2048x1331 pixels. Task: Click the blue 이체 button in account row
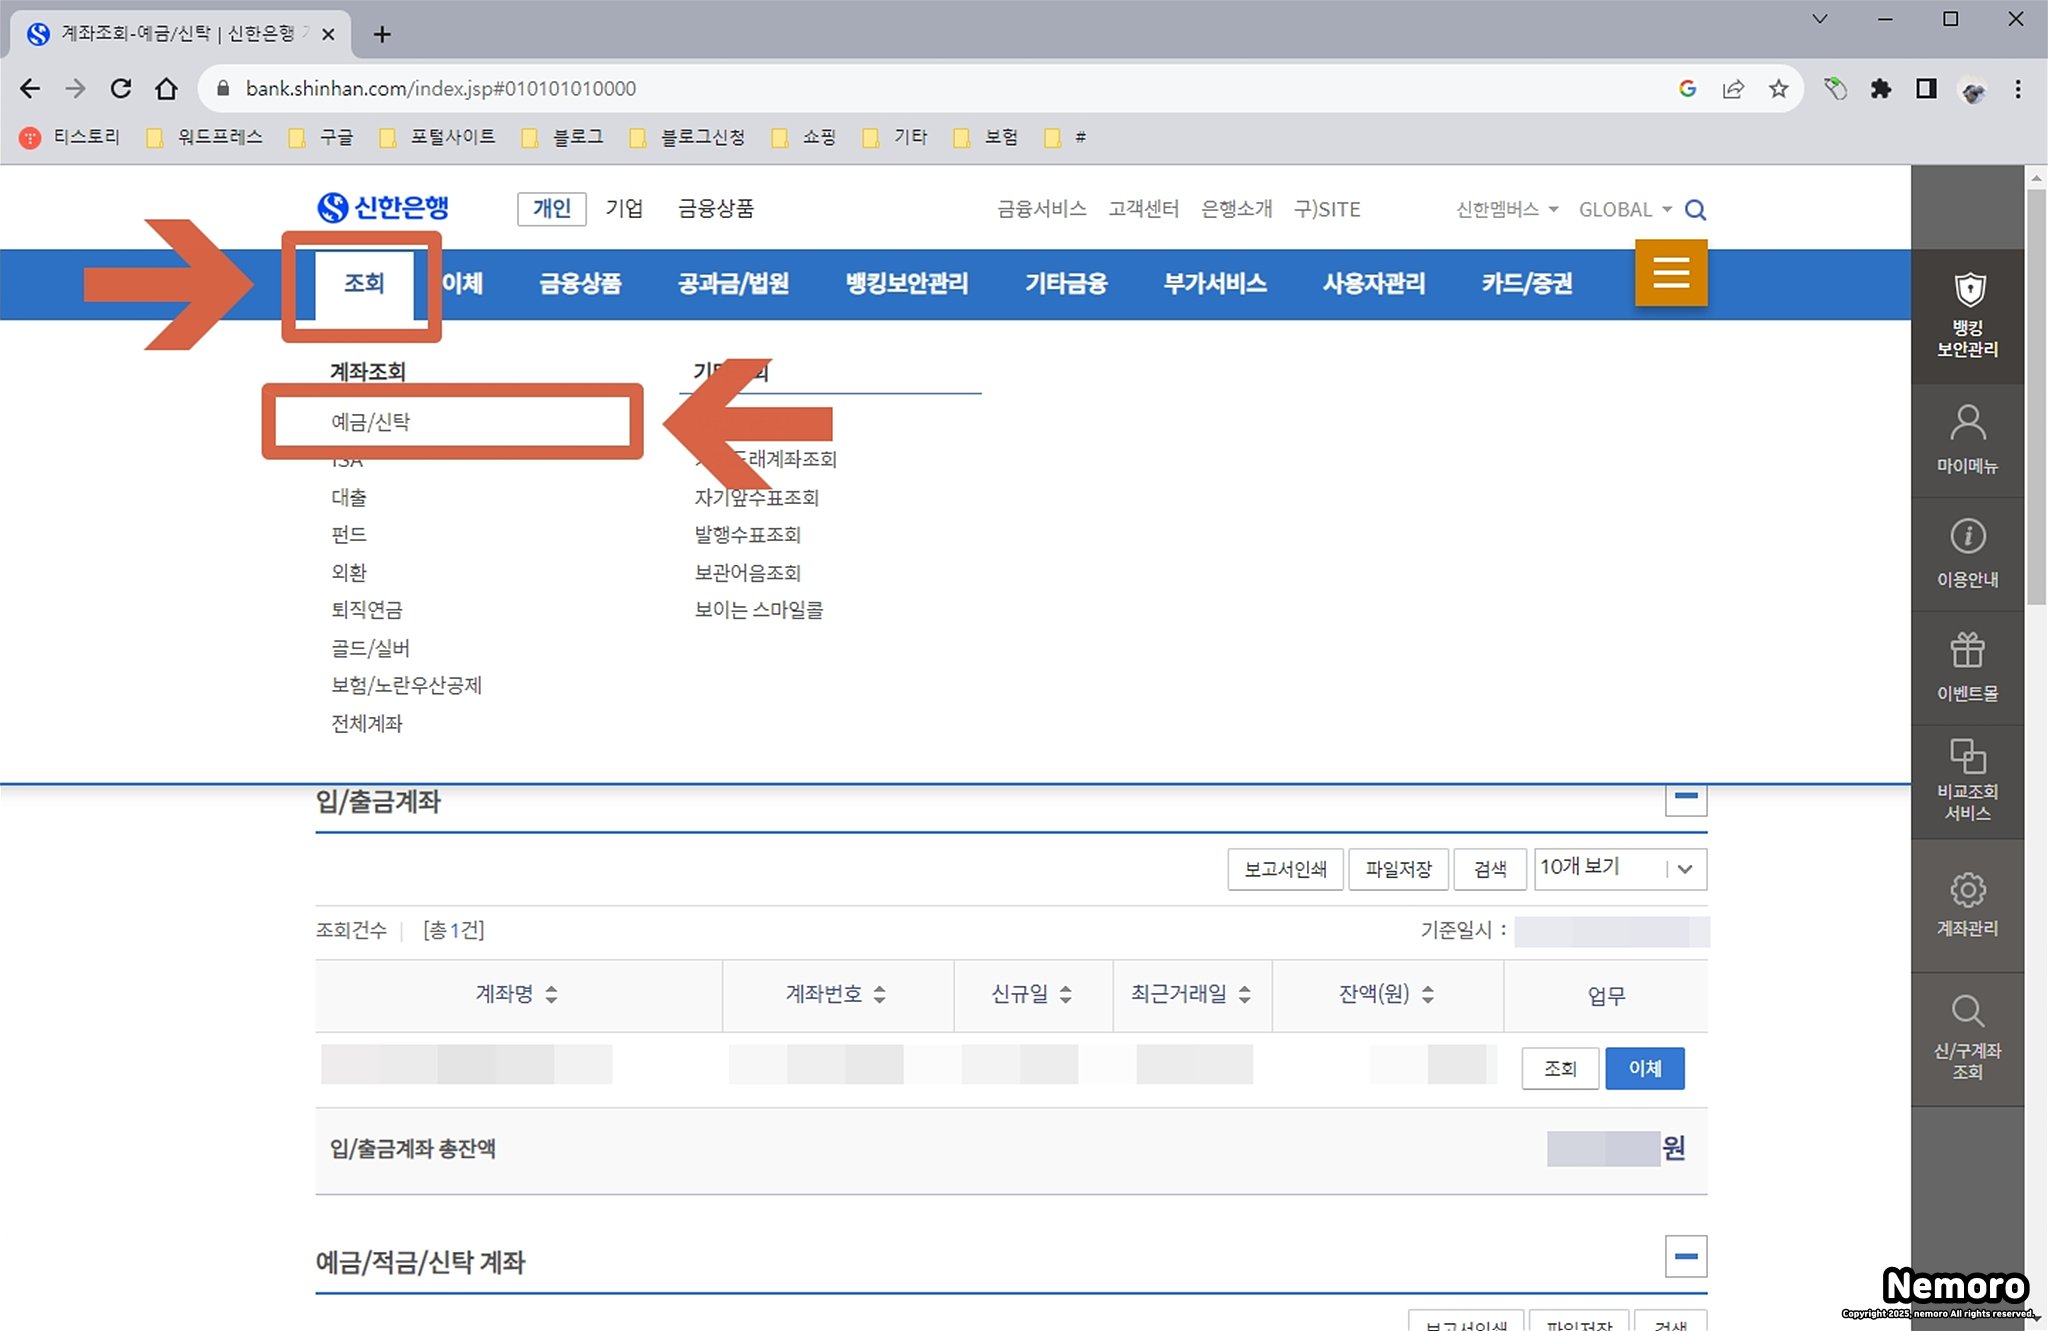coord(1644,1068)
